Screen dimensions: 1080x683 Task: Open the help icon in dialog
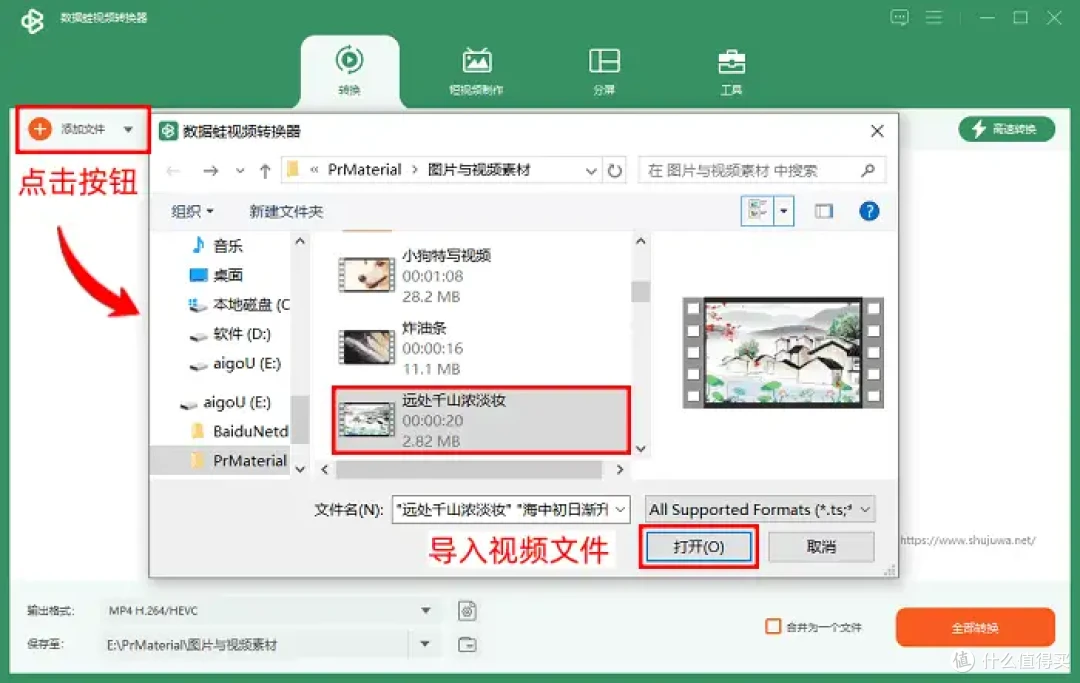click(869, 211)
